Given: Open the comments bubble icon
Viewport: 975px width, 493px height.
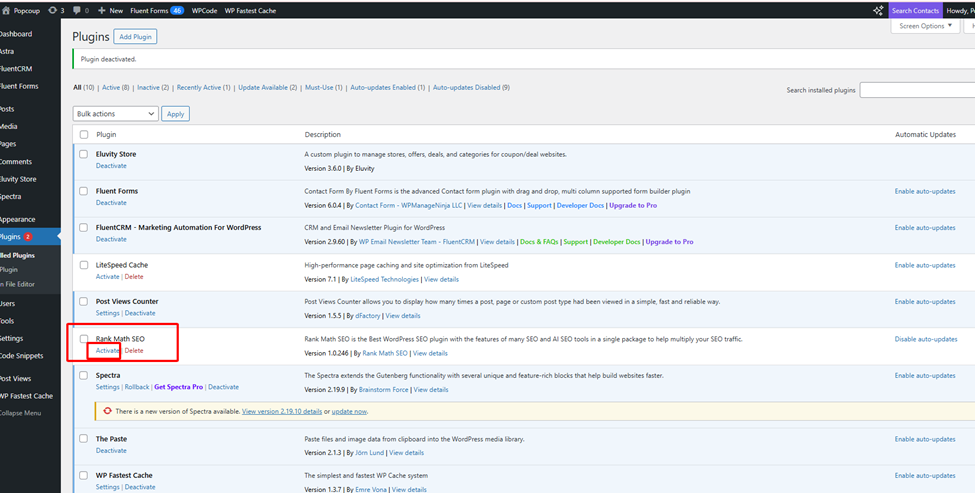Looking at the screenshot, I should pyautogui.click(x=77, y=11).
